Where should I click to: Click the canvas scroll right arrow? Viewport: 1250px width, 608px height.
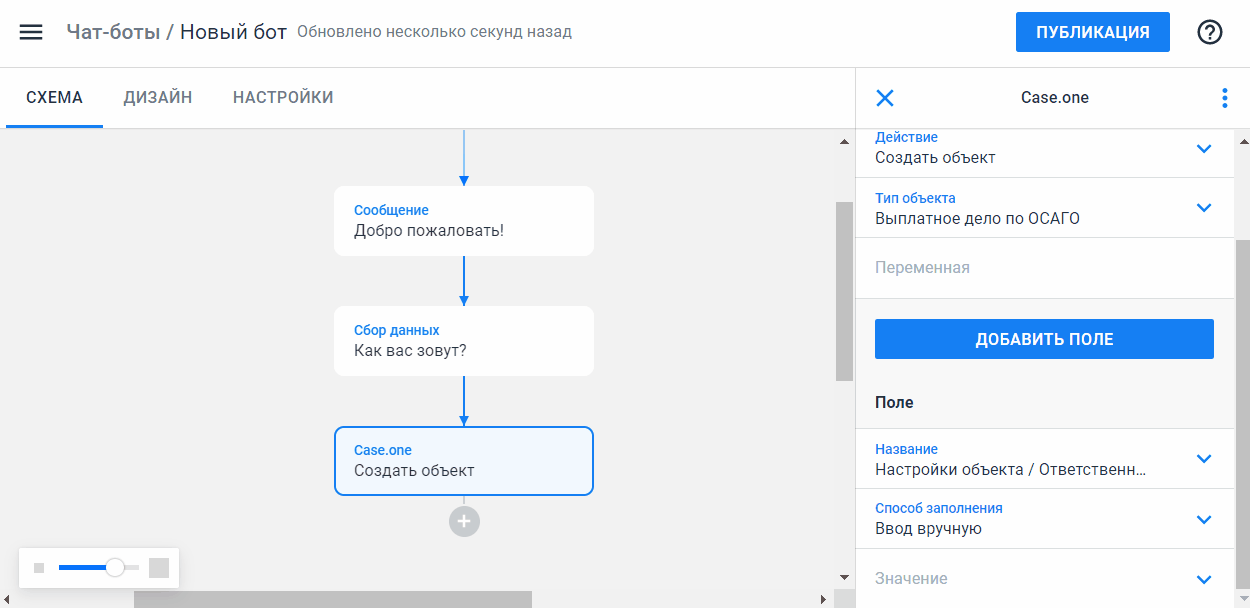point(823,600)
